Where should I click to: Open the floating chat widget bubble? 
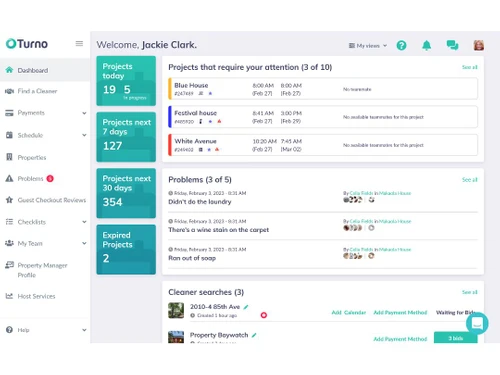(x=477, y=323)
